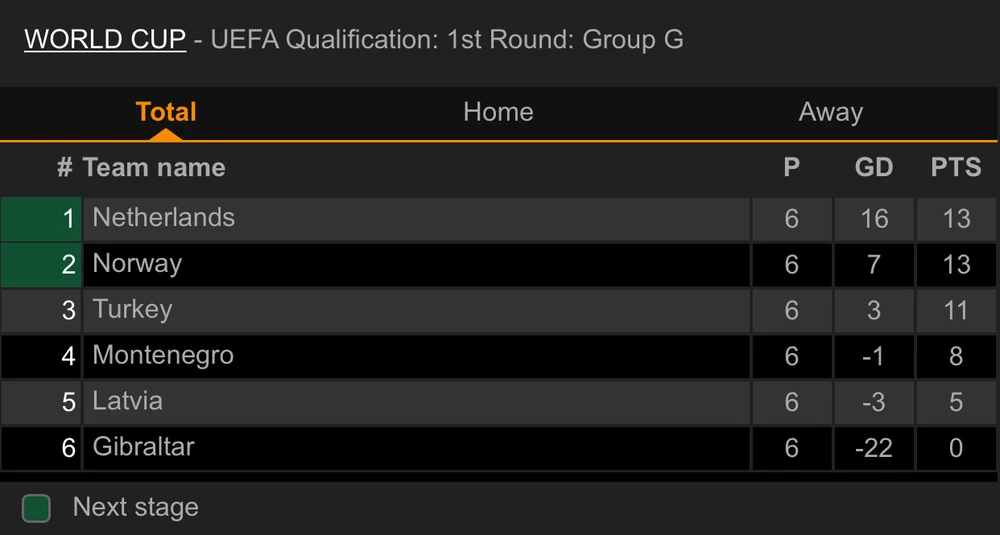Screen dimensions: 1000x535
Task: Click the green rank 2 position cell
Action: click(41, 265)
